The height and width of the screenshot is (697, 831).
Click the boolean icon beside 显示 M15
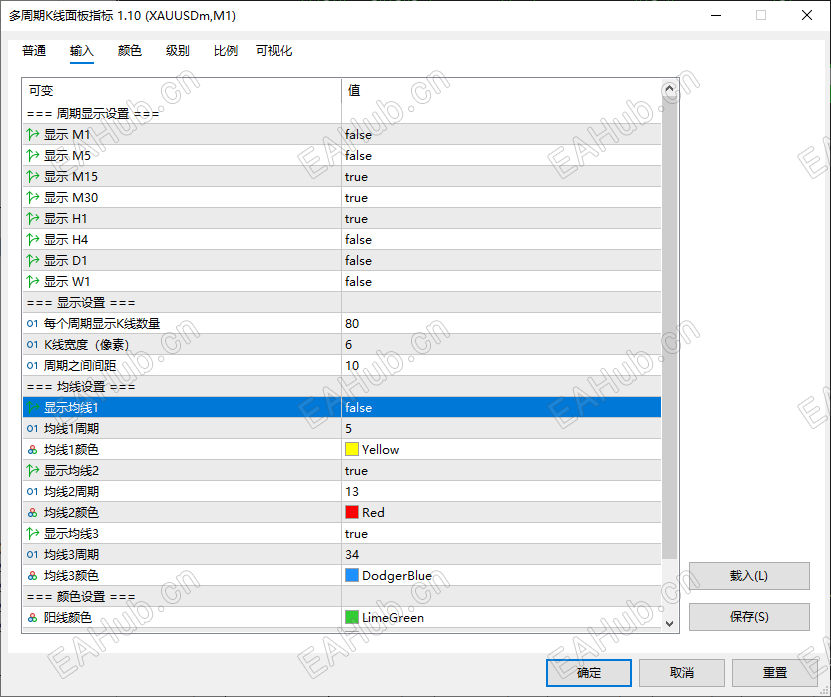pos(33,177)
